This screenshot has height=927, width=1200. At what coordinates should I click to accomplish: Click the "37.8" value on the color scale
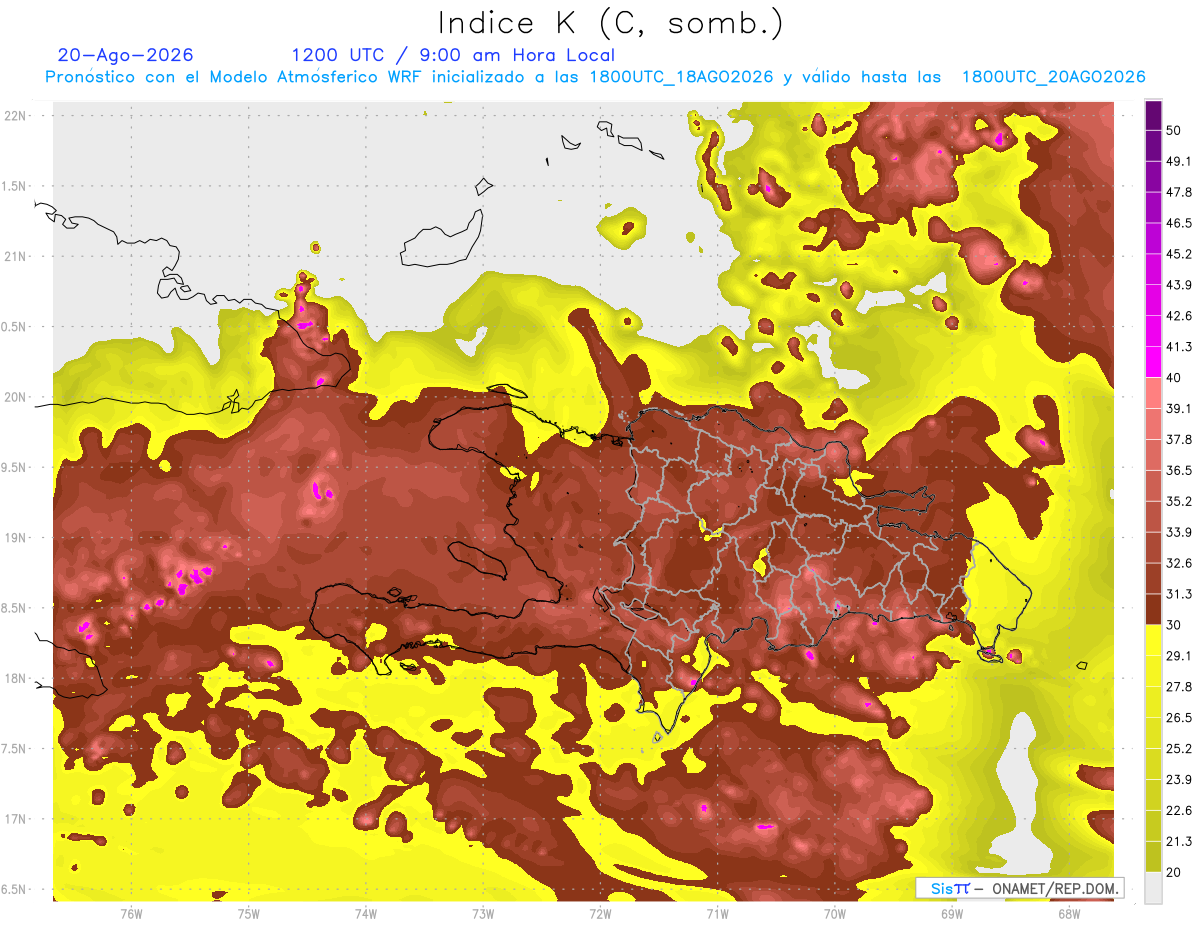1179,439
